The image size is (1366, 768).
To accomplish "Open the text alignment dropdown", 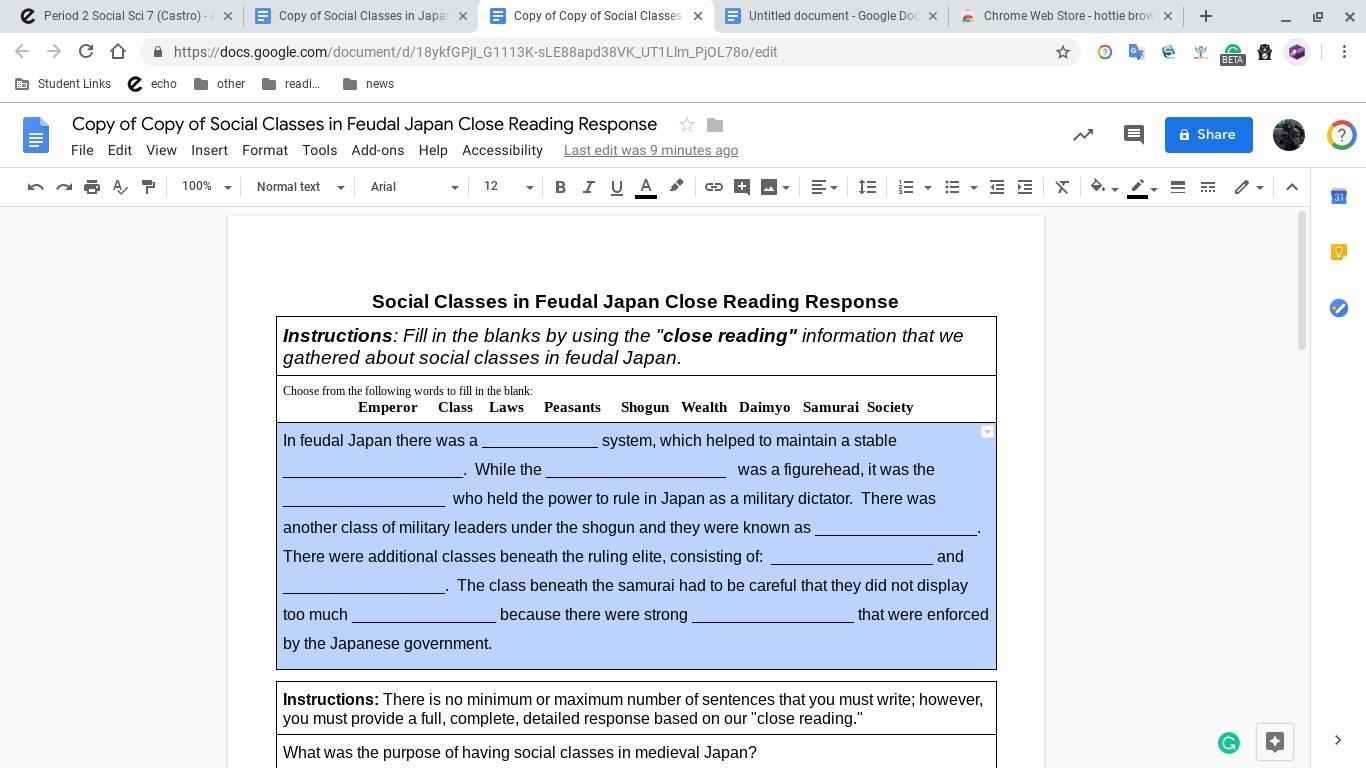I will point(824,187).
